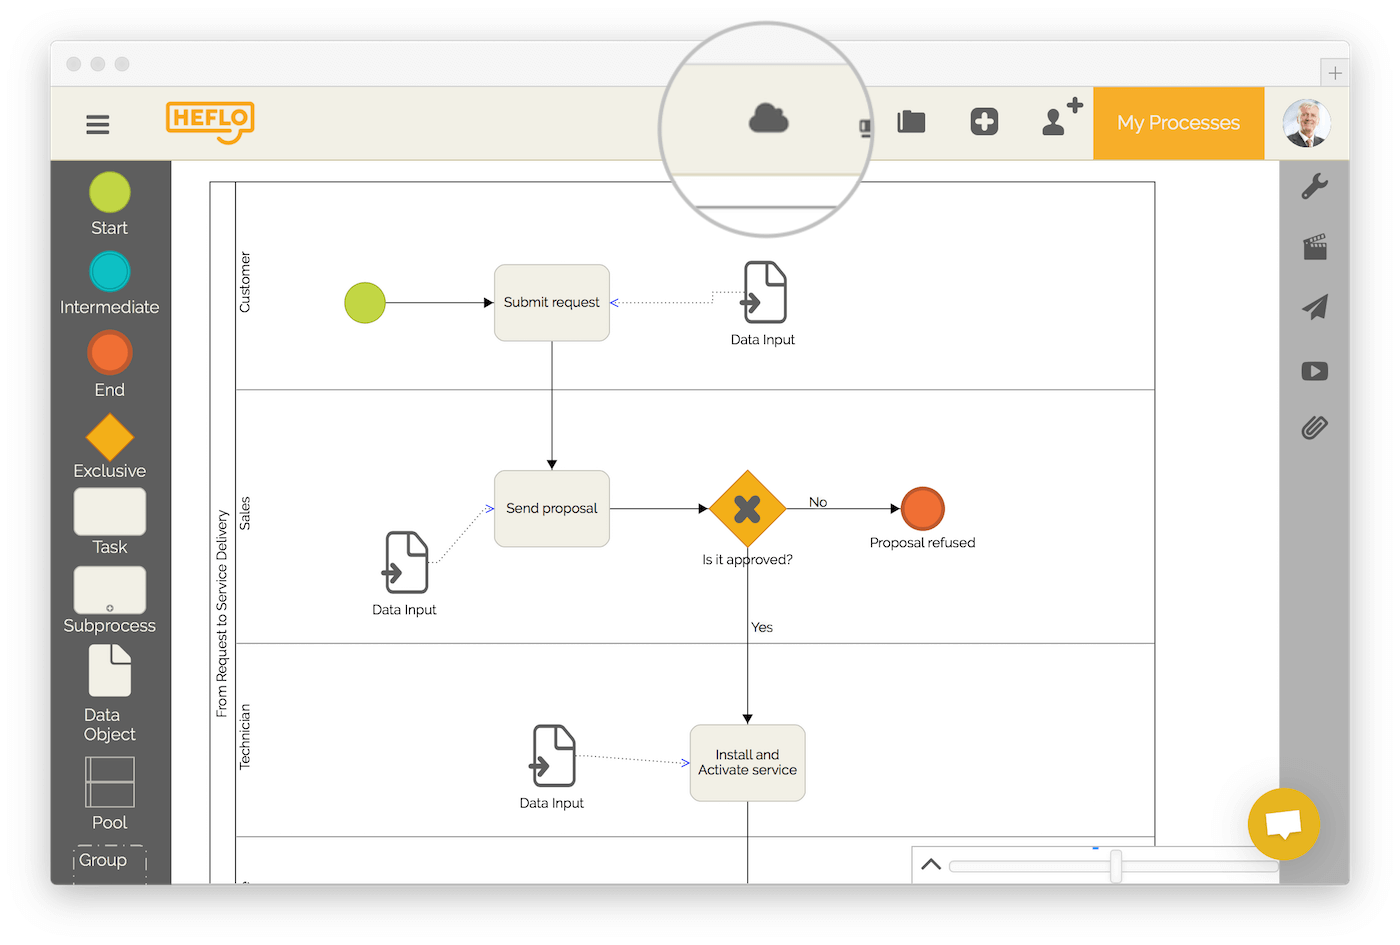The height and width of the screenshot is (945, 1400).
Task: Click the Sales lane label
Action: coord(245,513)
